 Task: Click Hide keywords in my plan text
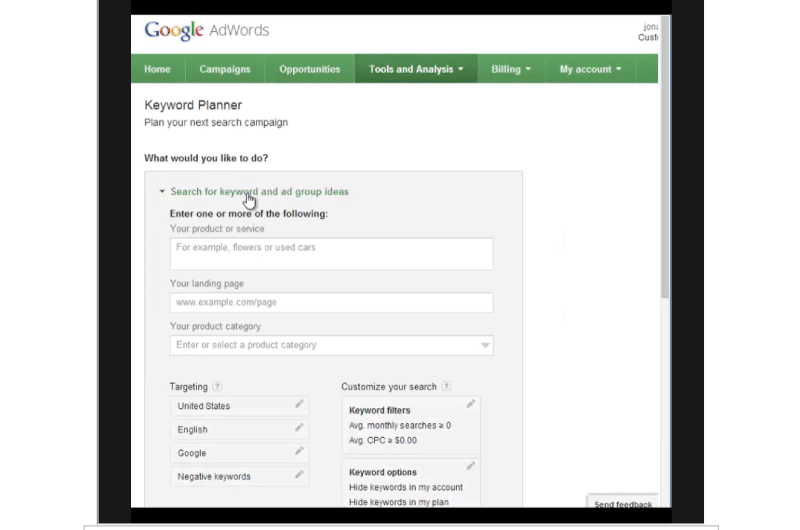pyautogui.click(x=399, y=502)
